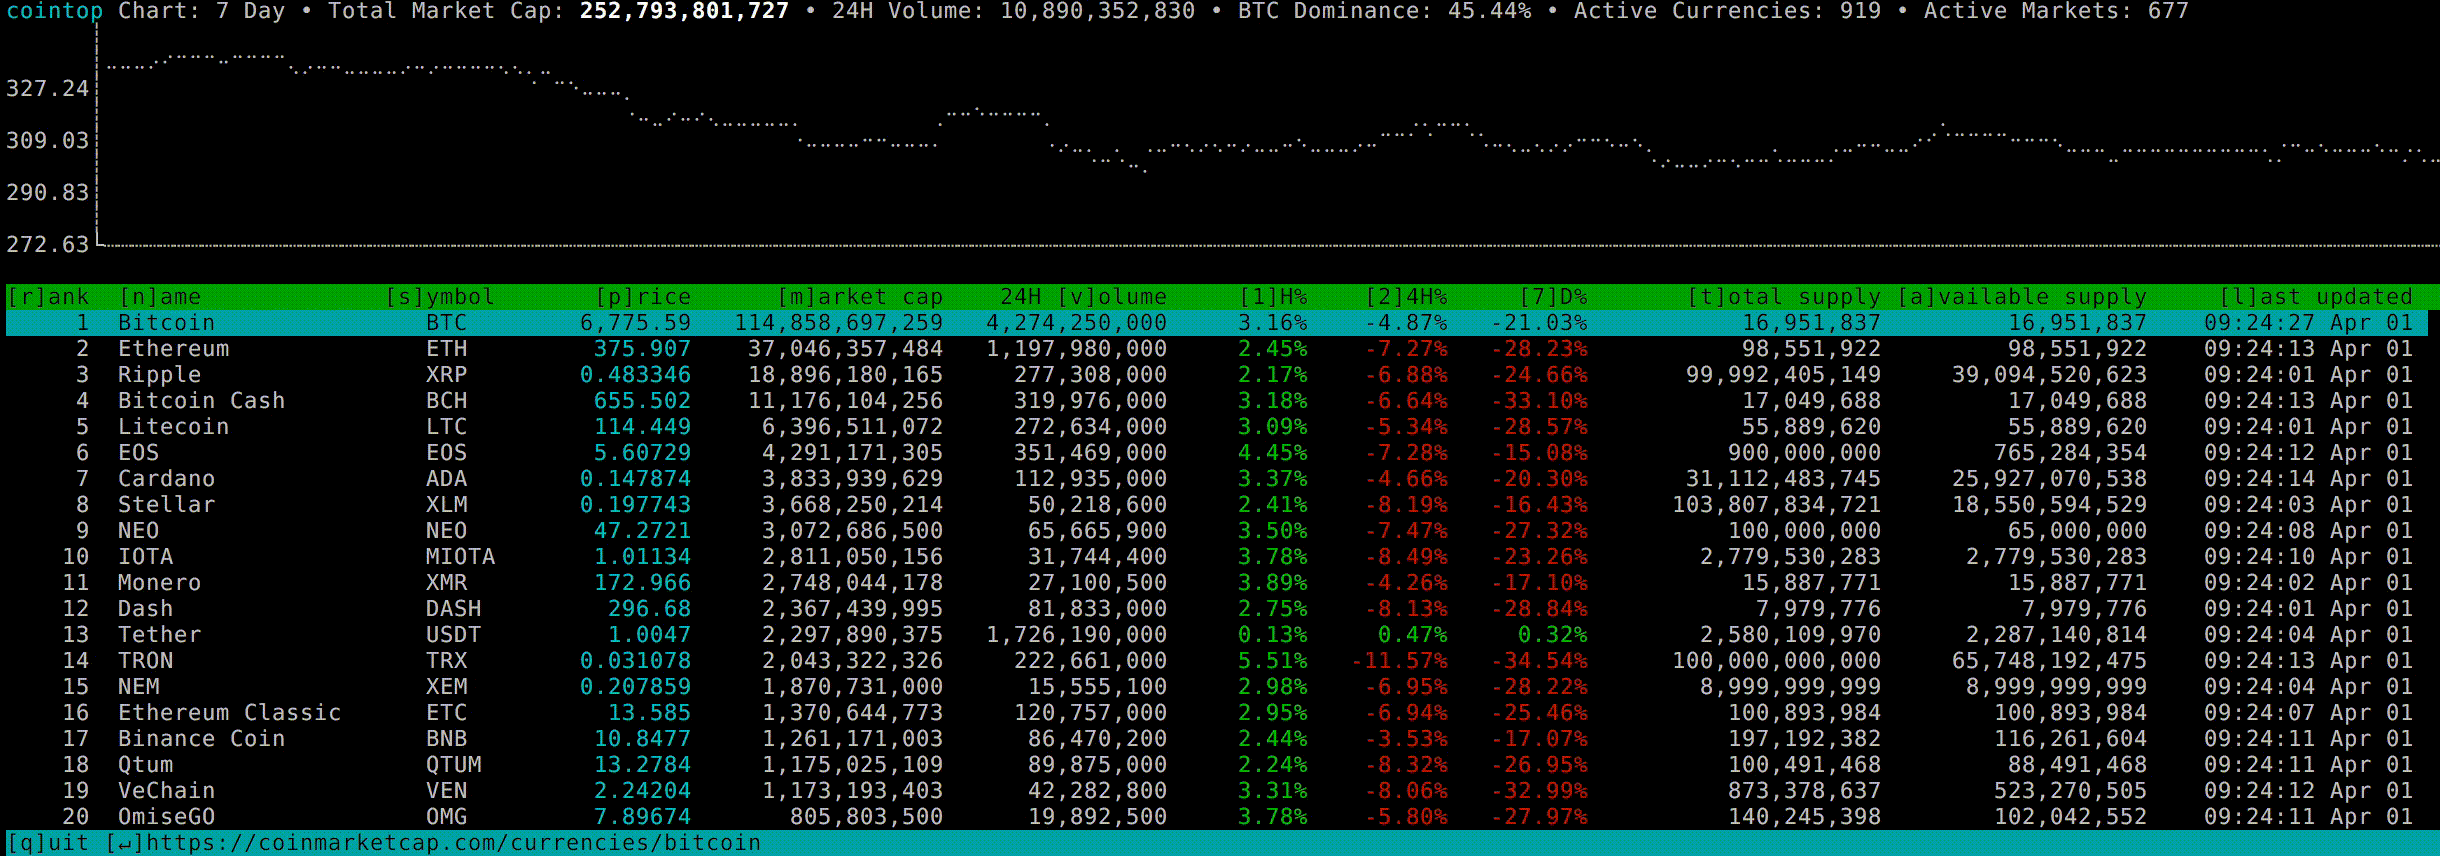Select the Litecoin row name

[174, 427]
